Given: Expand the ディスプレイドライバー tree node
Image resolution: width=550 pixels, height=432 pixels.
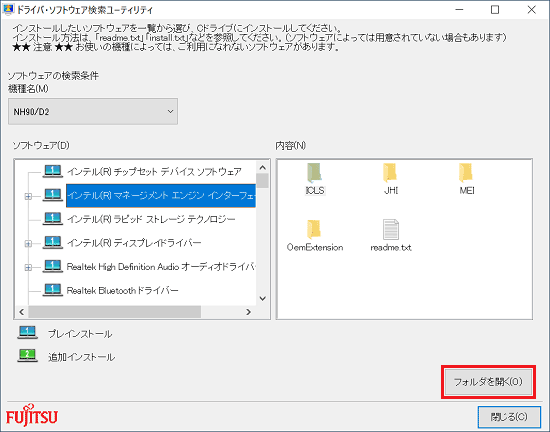Looking at the screenshot, I should (x=28, y=244).
